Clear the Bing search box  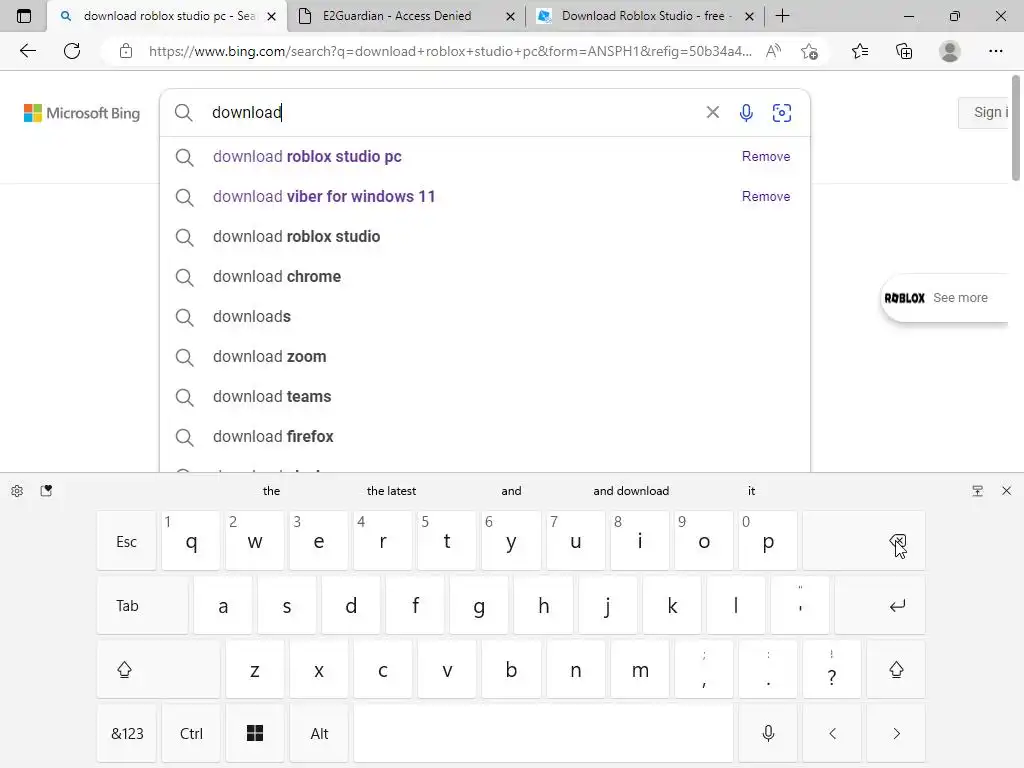coord(712,112)
